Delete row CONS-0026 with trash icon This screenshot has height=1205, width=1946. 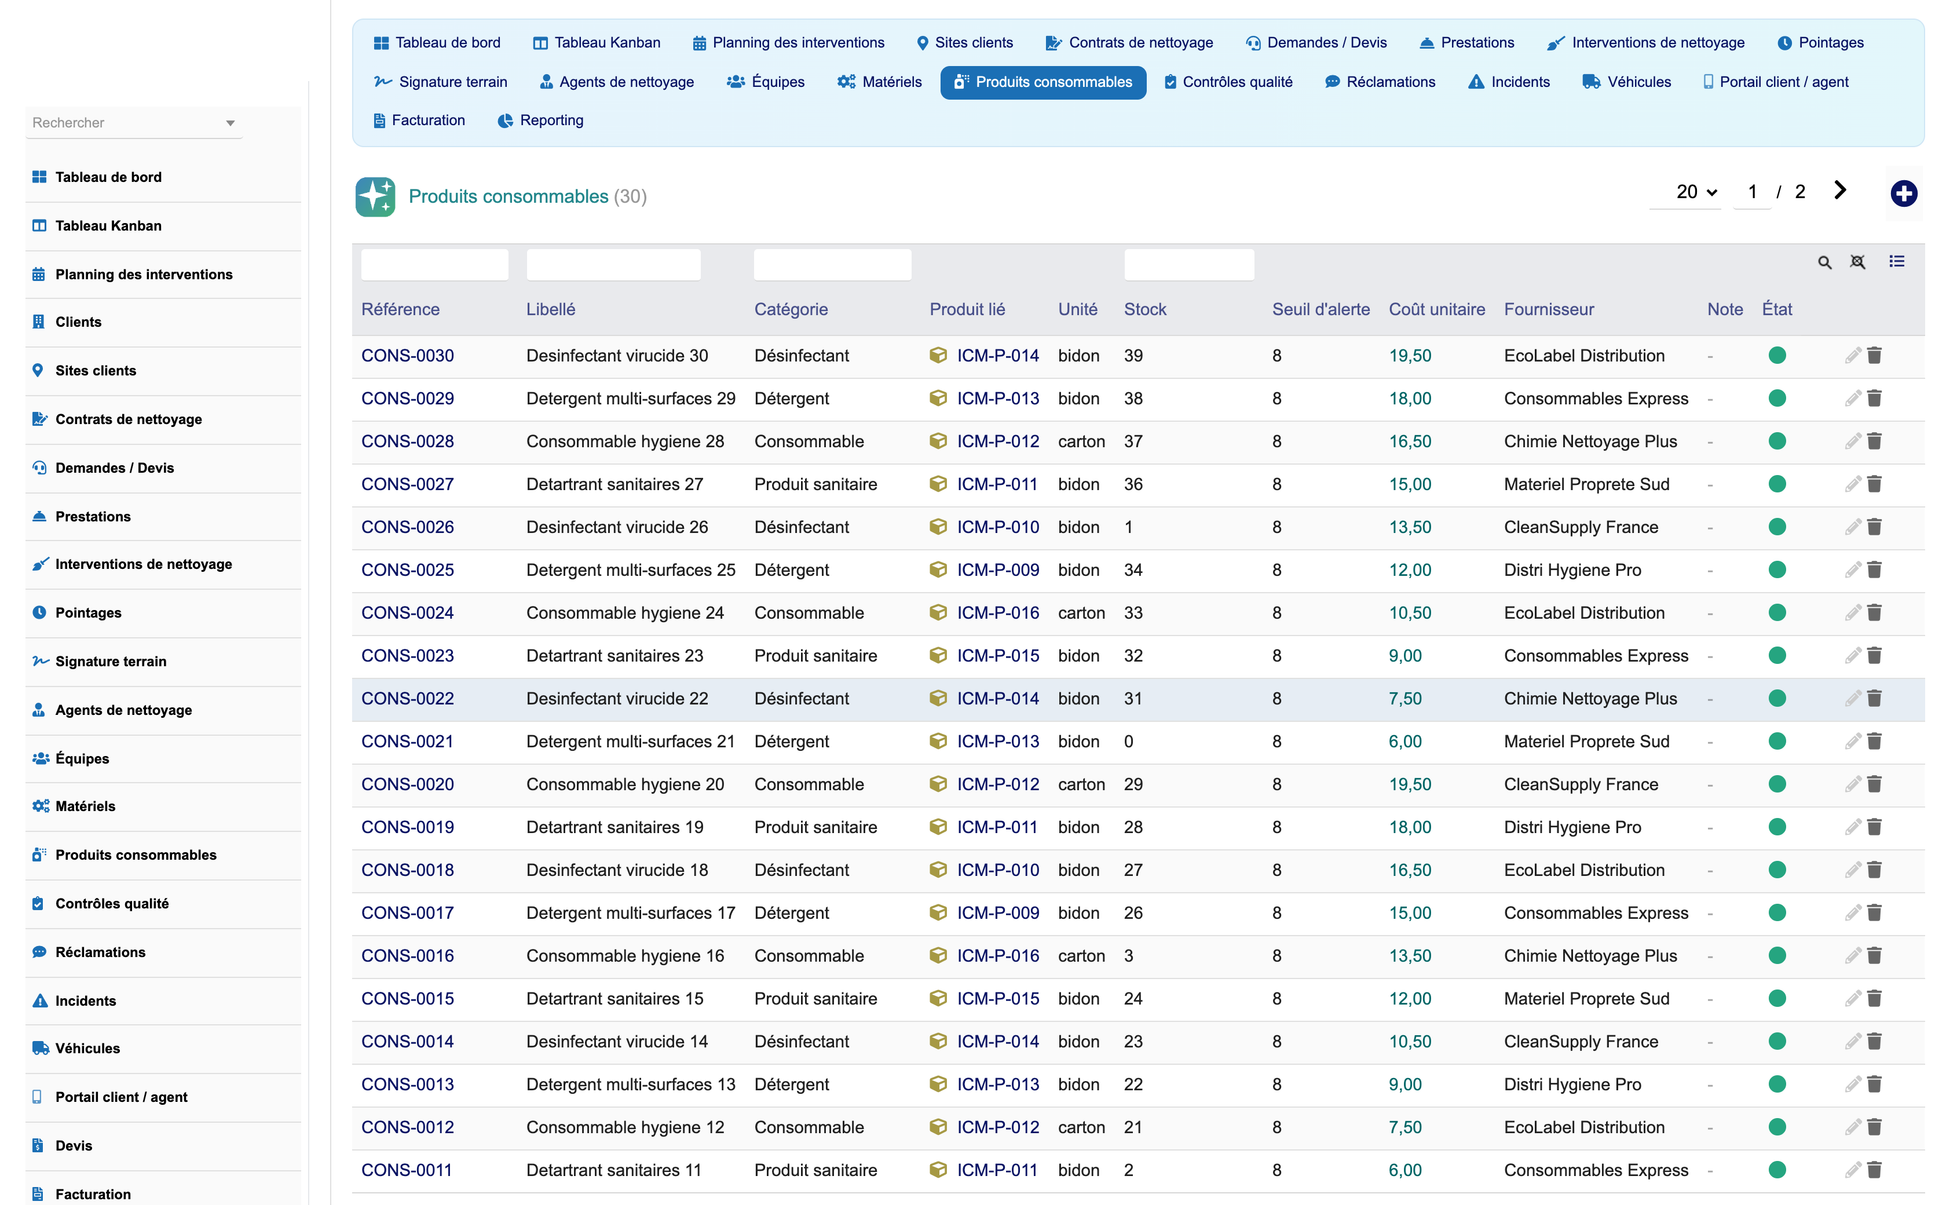(x=1874, y=527)
